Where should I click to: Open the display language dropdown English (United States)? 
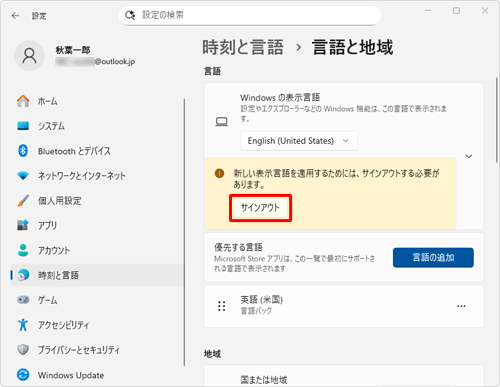coord(299,141)
